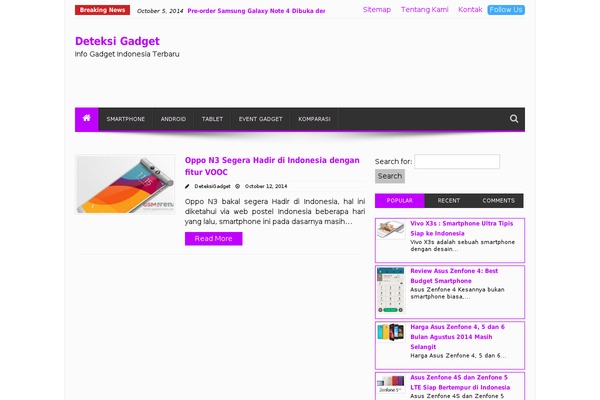Open Harga Asus Zenfone 4, 5 dan 6 link
The width and height of the screenshot is (600, 400).
(458, 337)
